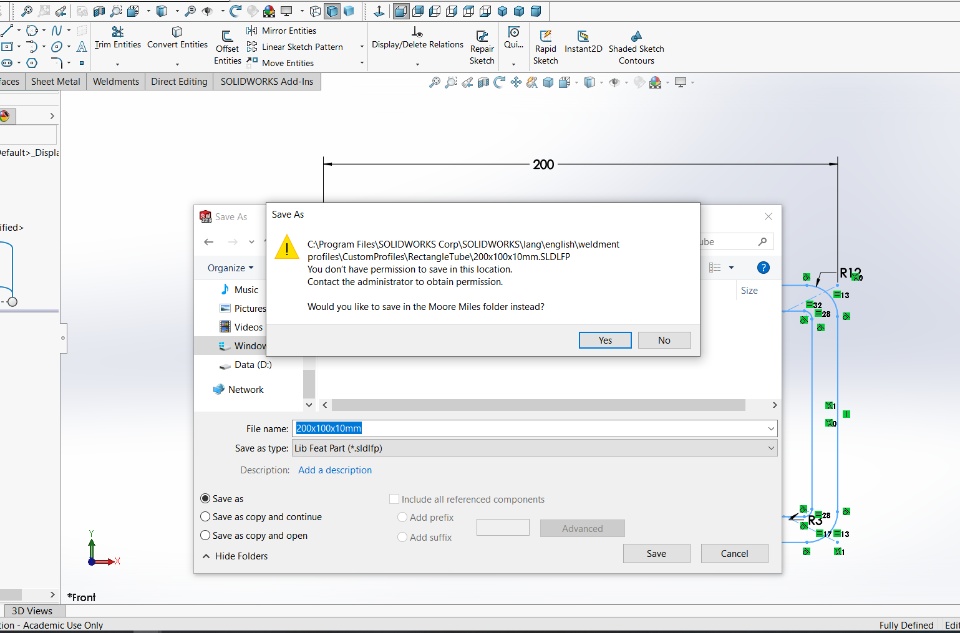This screenshot has width=960, height=633.
Task: Click the Save button in Save As dialog
Action: tap(656, 553)
